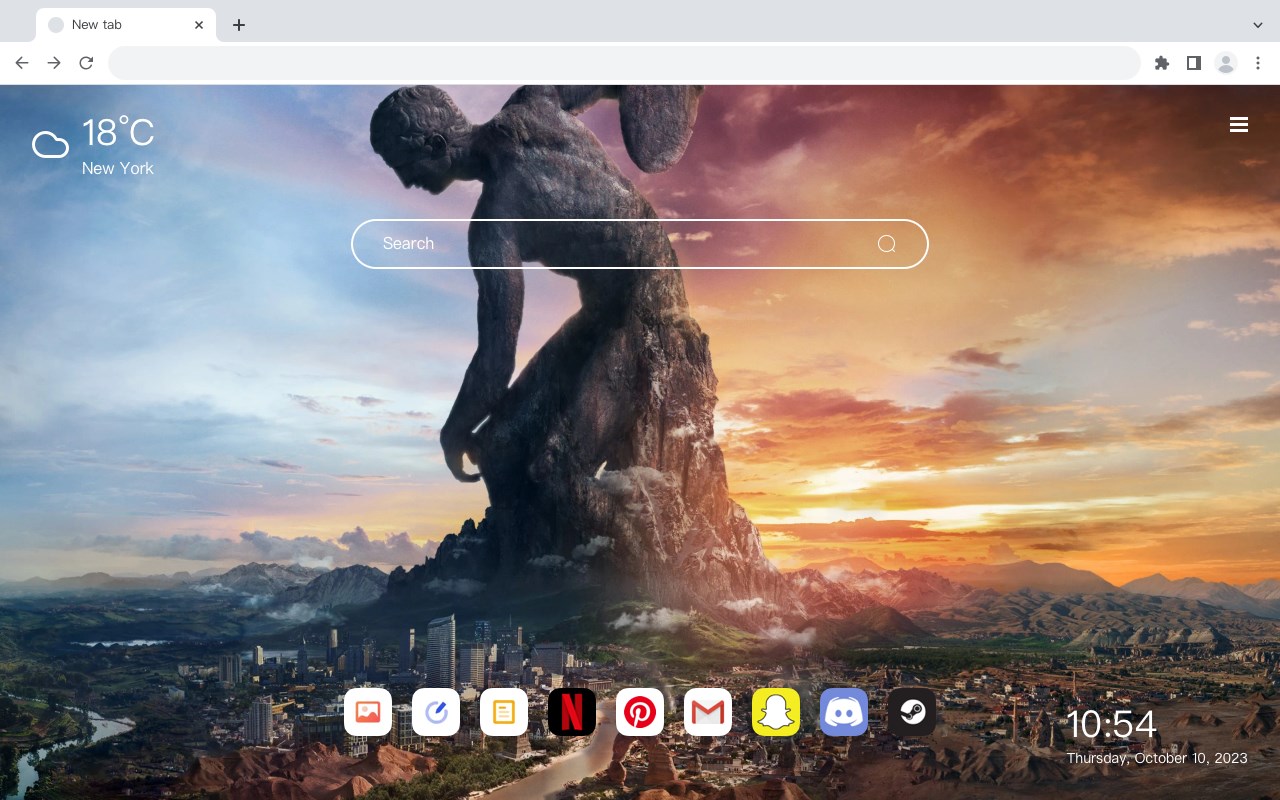Viewport: 1280px width, 800px height.
Task: Click the magnifier icon in search box
Action: [886, 244]
